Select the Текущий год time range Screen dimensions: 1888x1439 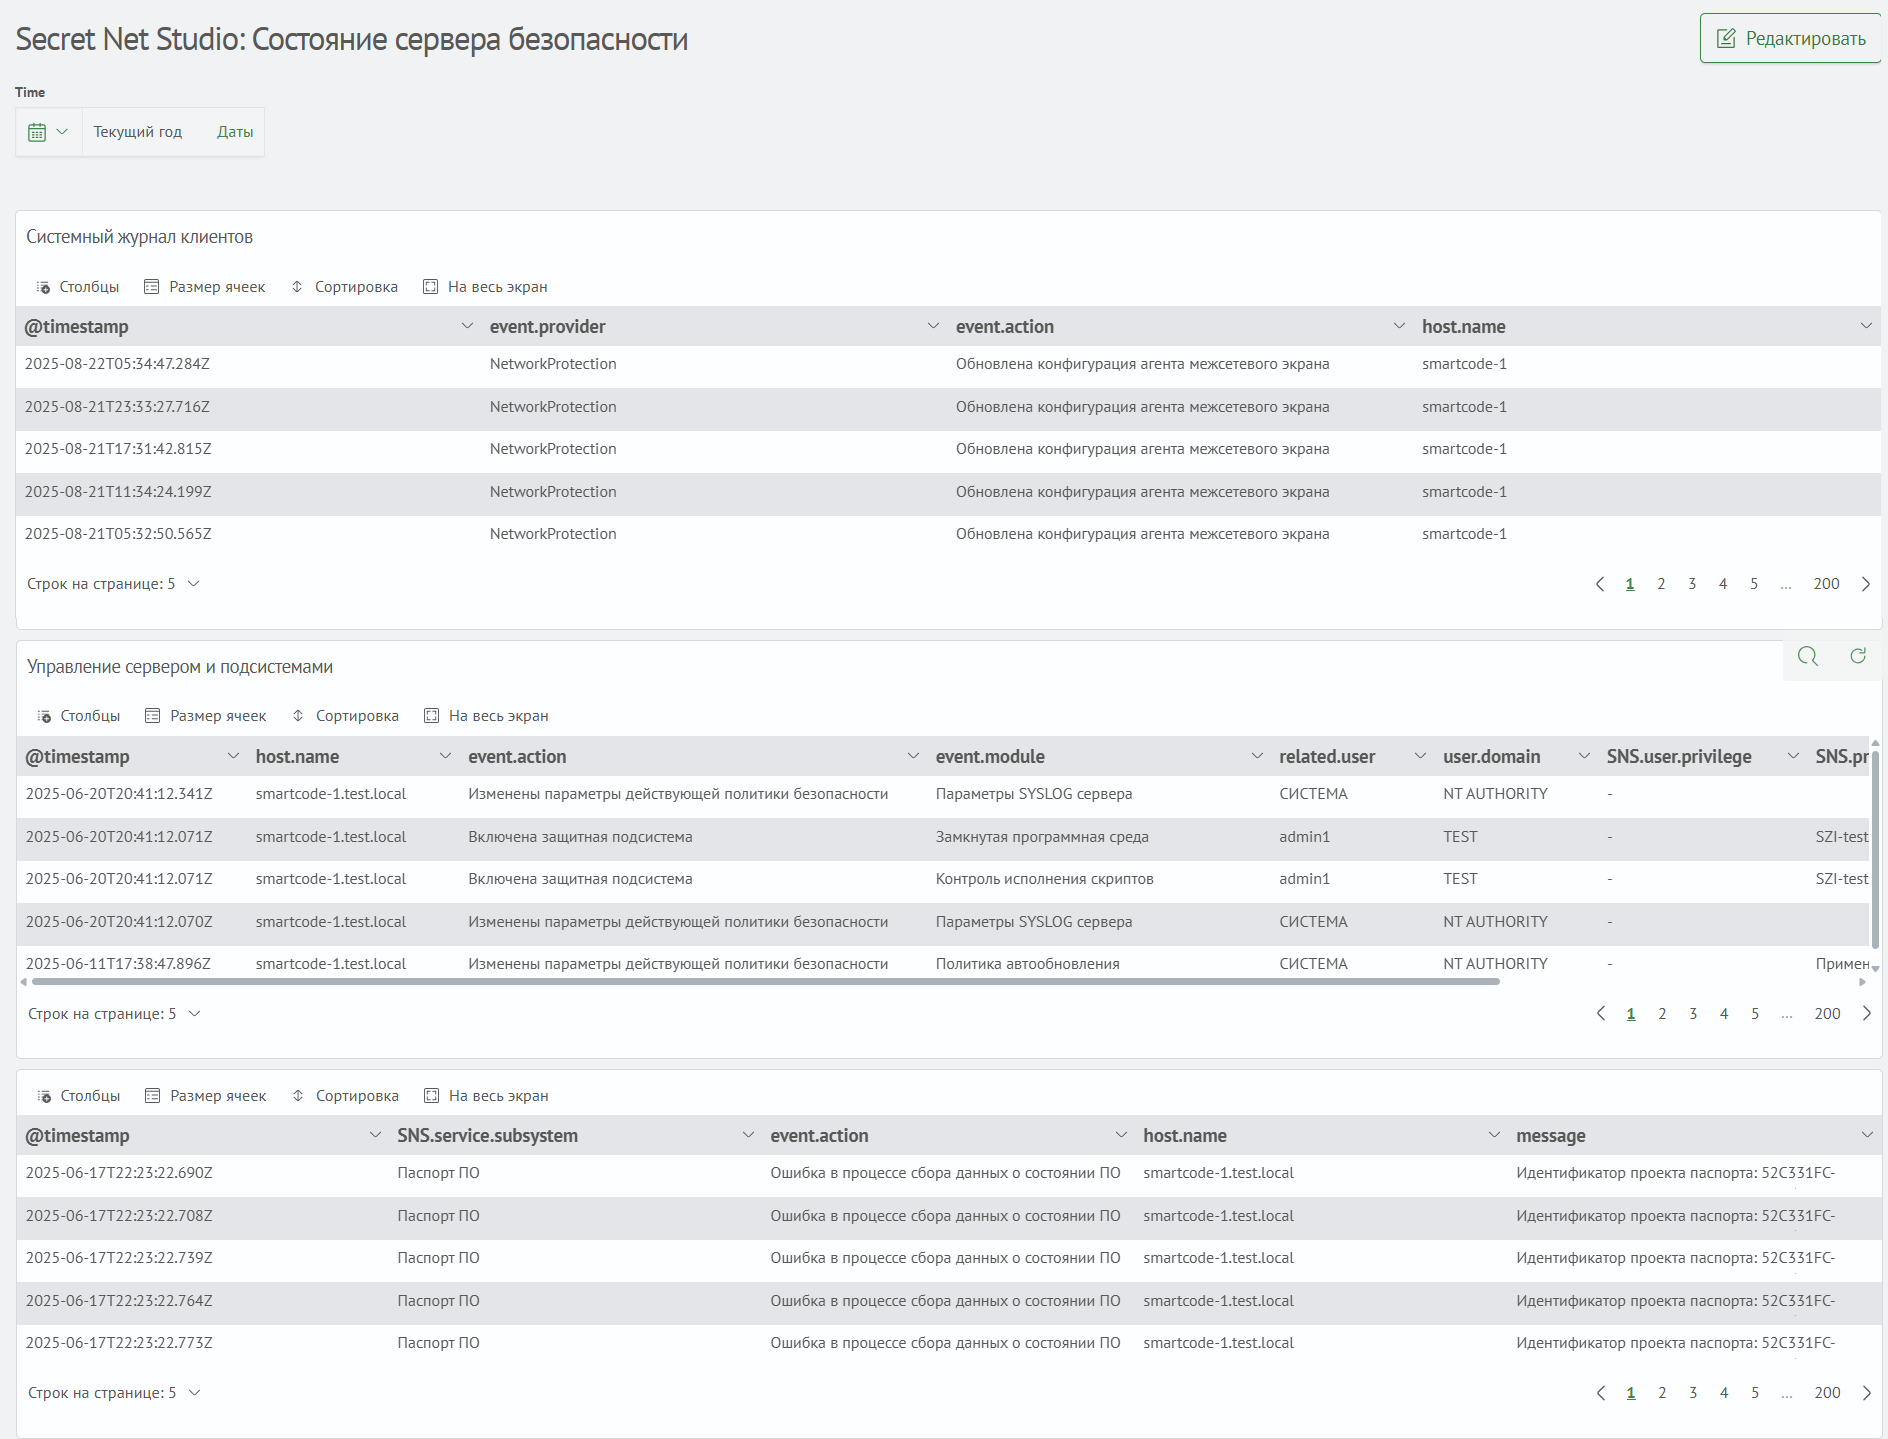(138, 132)
